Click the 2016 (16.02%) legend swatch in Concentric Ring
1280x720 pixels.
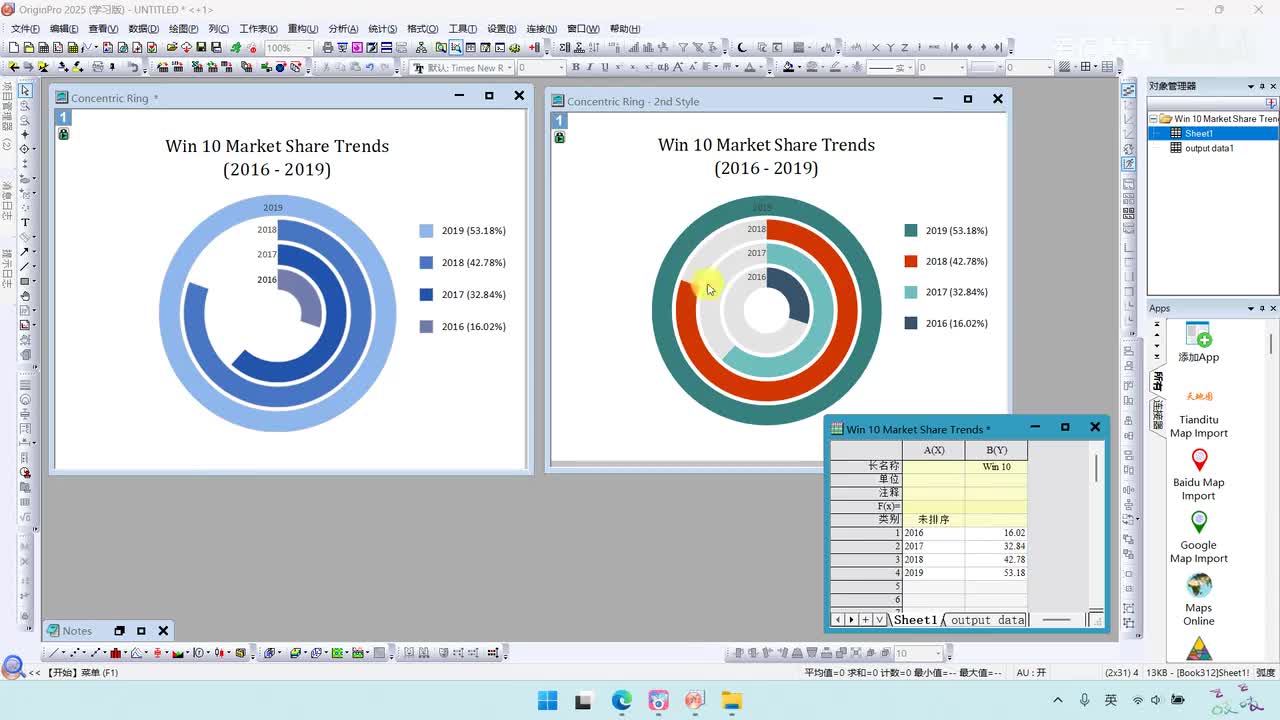coord(427,326)
